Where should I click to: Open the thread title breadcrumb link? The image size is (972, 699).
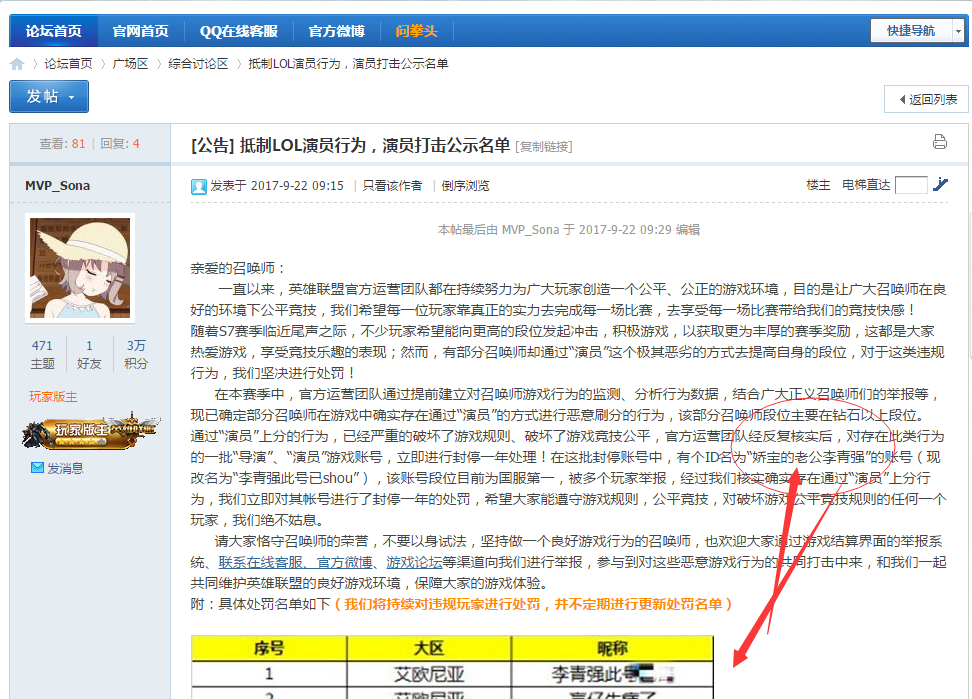tap(348, 64)
